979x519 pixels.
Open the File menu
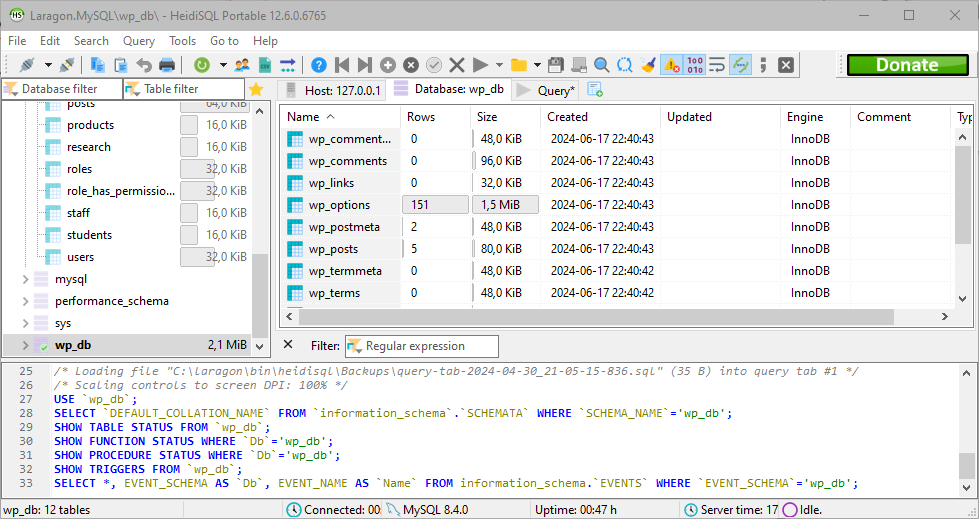[17, 41]
